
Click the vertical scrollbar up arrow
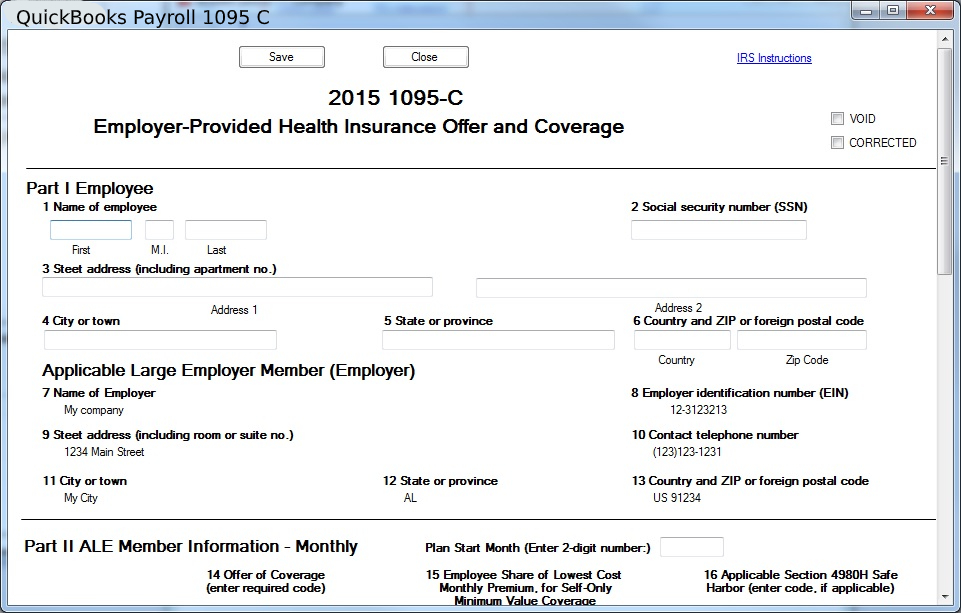point(944,39)
